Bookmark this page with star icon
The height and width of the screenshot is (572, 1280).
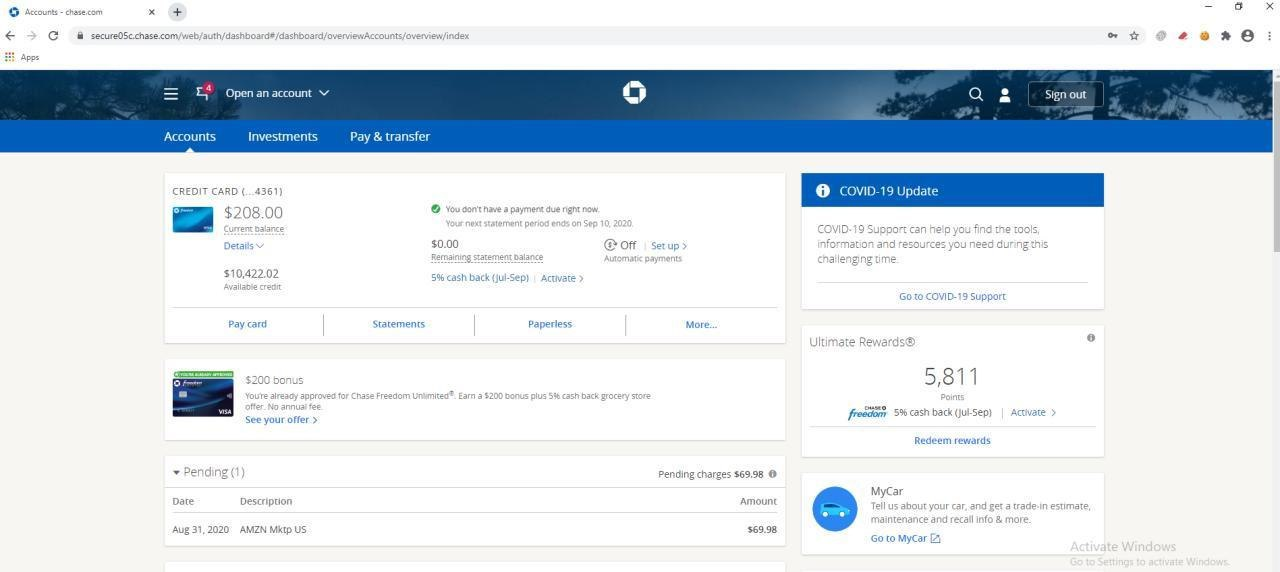1134,36
